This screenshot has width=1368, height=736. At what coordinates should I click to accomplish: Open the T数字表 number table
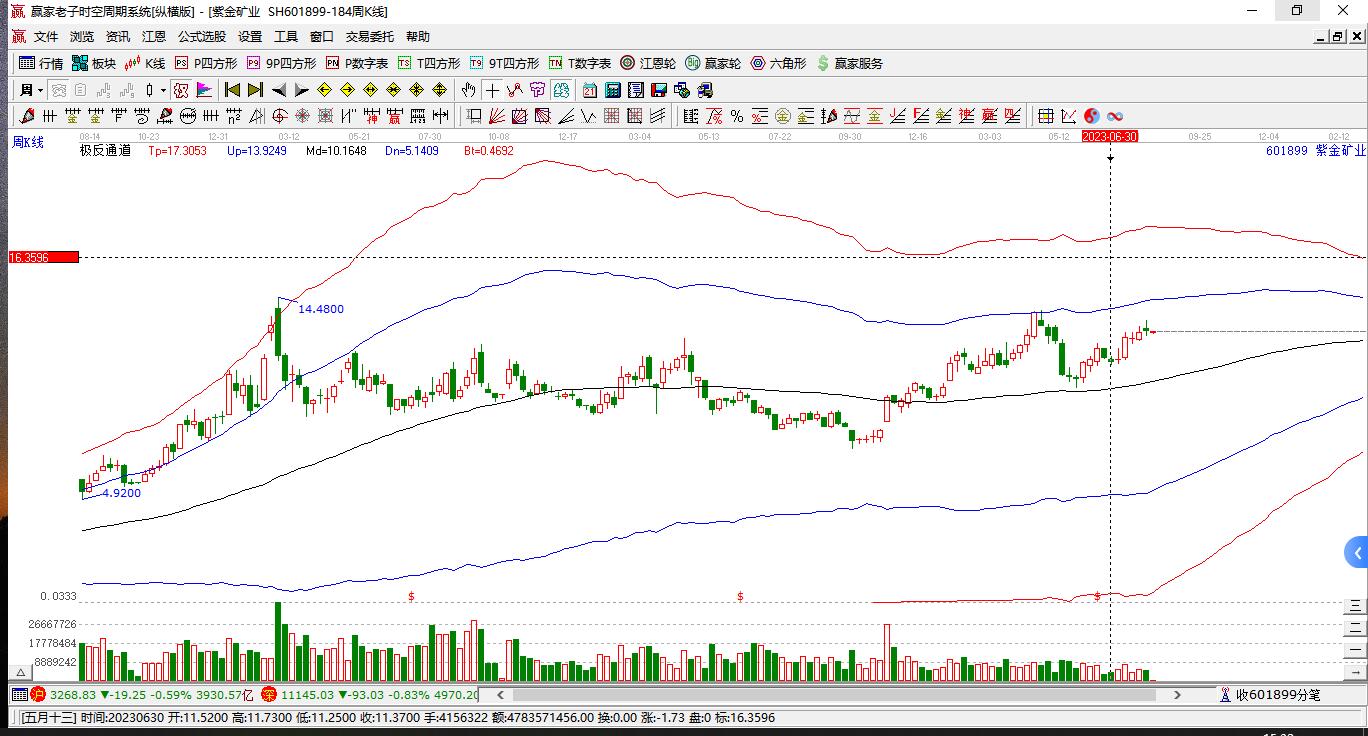coord(580,63)
